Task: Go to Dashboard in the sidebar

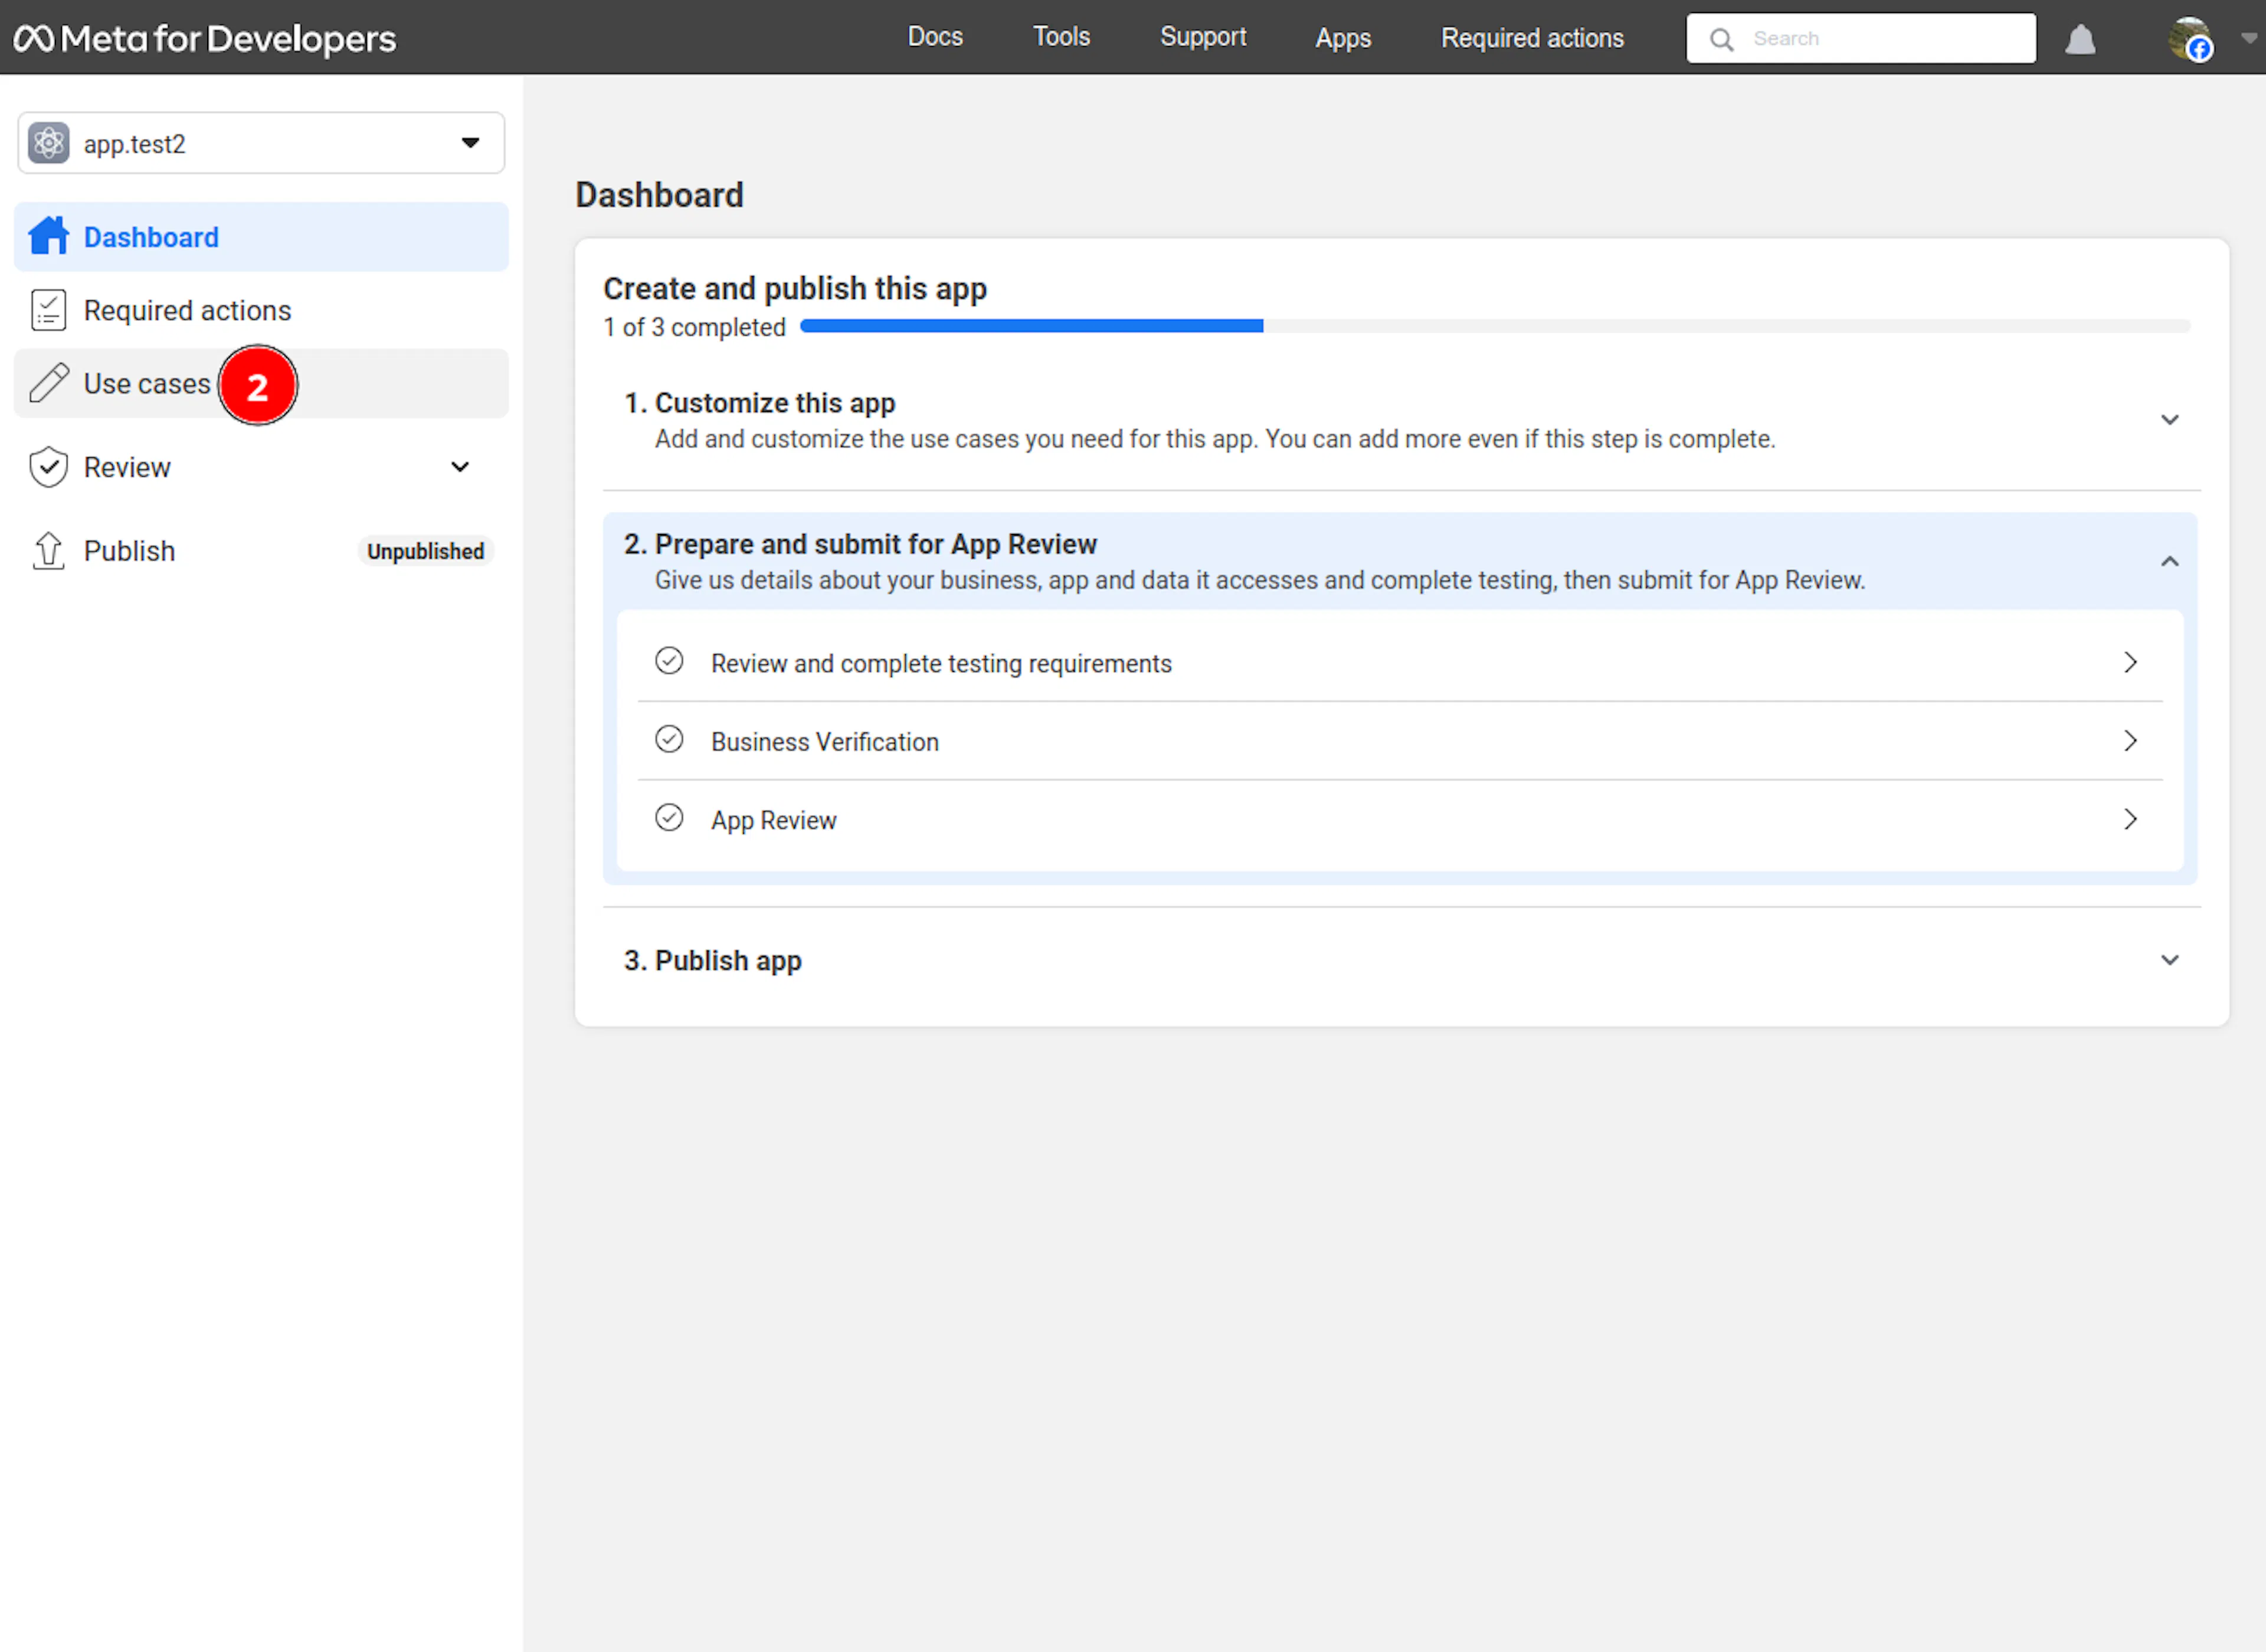Action: pyautogui.click(x=261, y=237)
